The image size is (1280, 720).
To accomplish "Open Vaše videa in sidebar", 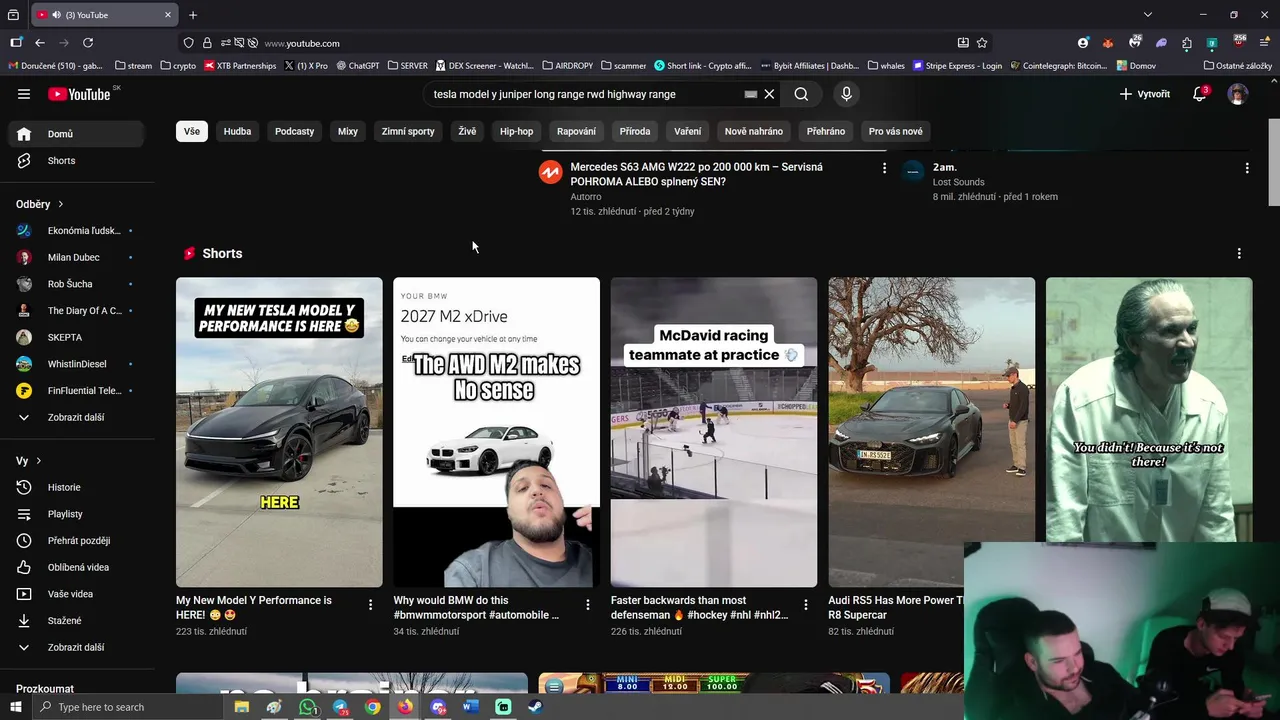I will point(77,594).
